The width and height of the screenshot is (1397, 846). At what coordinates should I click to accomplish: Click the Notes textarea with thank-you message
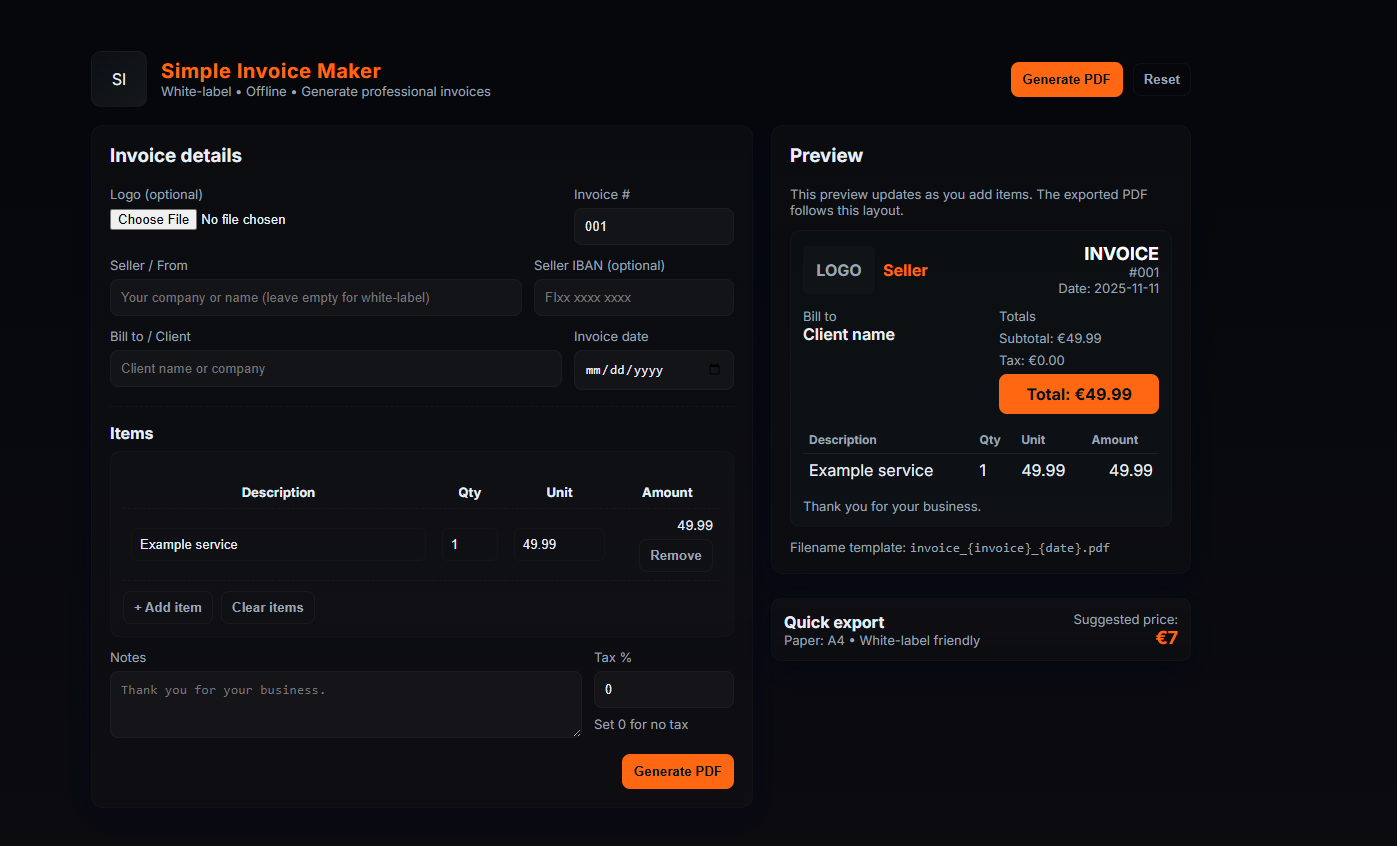345,704
